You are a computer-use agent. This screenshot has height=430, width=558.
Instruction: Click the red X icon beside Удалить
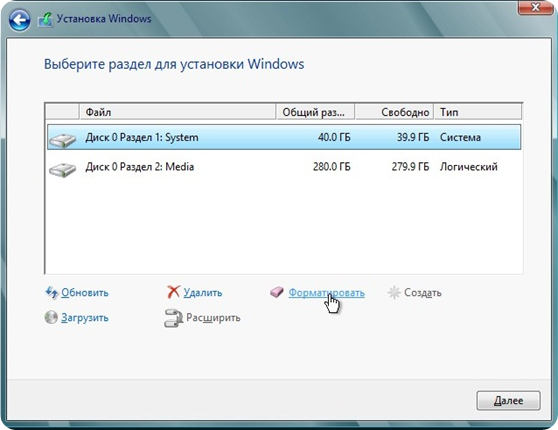[173, 292]
